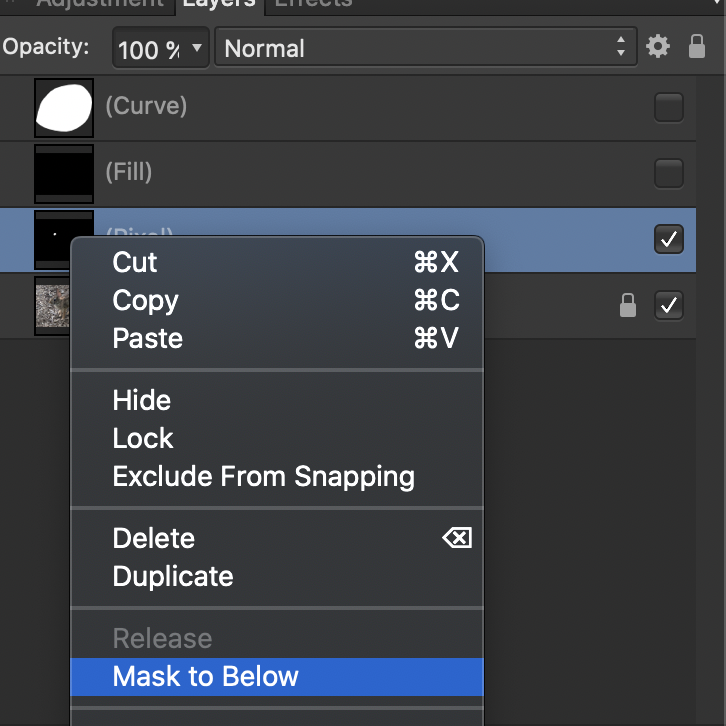This screenshot has width=726, height=726.
Task: Choose Delete from the context menu
Action: click(x=154, y=538)
